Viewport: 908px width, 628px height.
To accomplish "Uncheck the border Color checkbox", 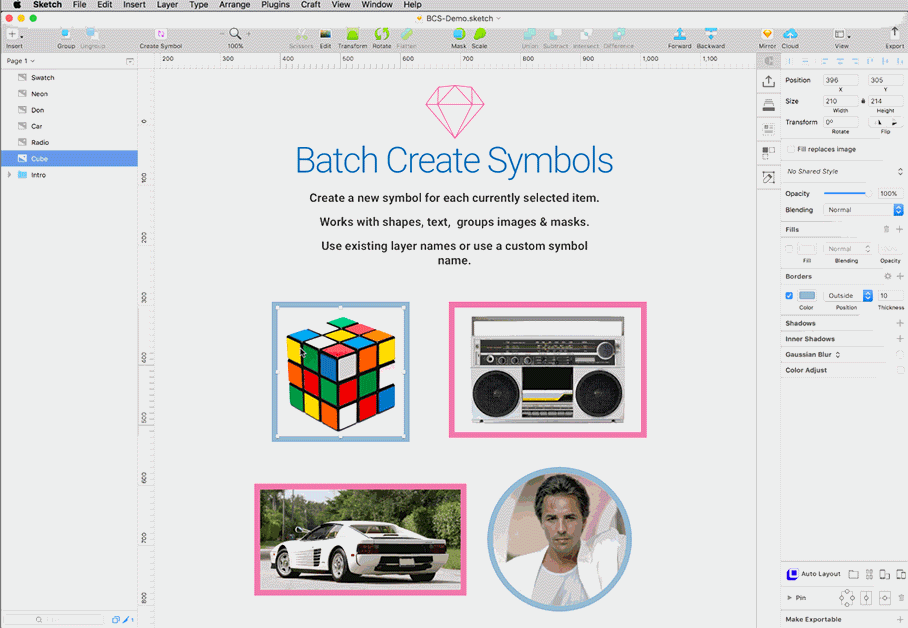I will click(789, 296).
